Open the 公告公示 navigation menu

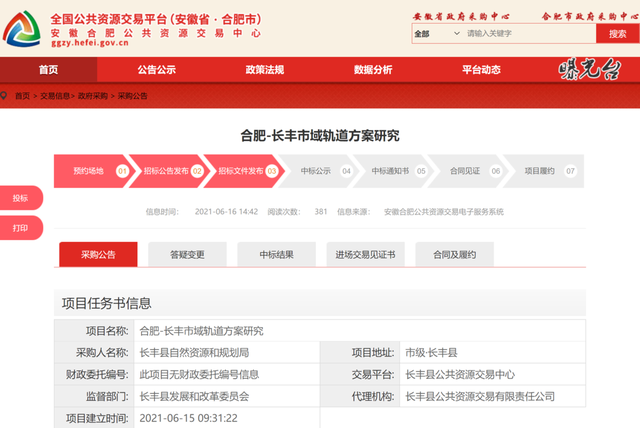157,69
